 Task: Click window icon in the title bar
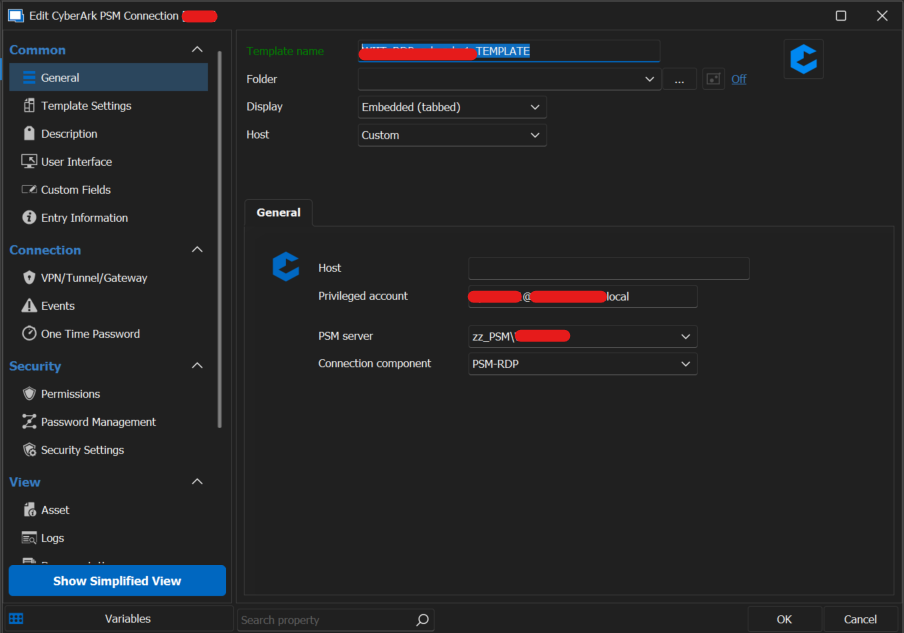tap(16, 16)
